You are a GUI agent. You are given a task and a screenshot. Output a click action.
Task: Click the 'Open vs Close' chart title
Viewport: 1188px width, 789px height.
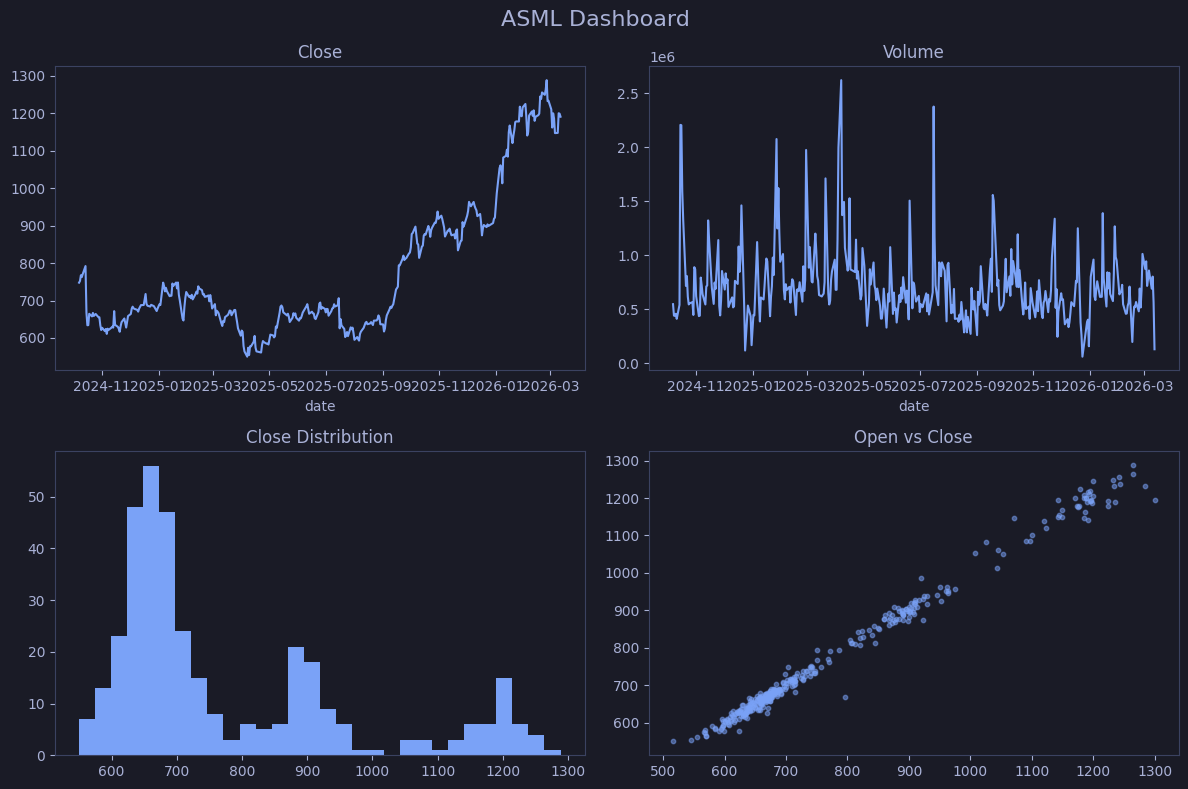[913, 437]
